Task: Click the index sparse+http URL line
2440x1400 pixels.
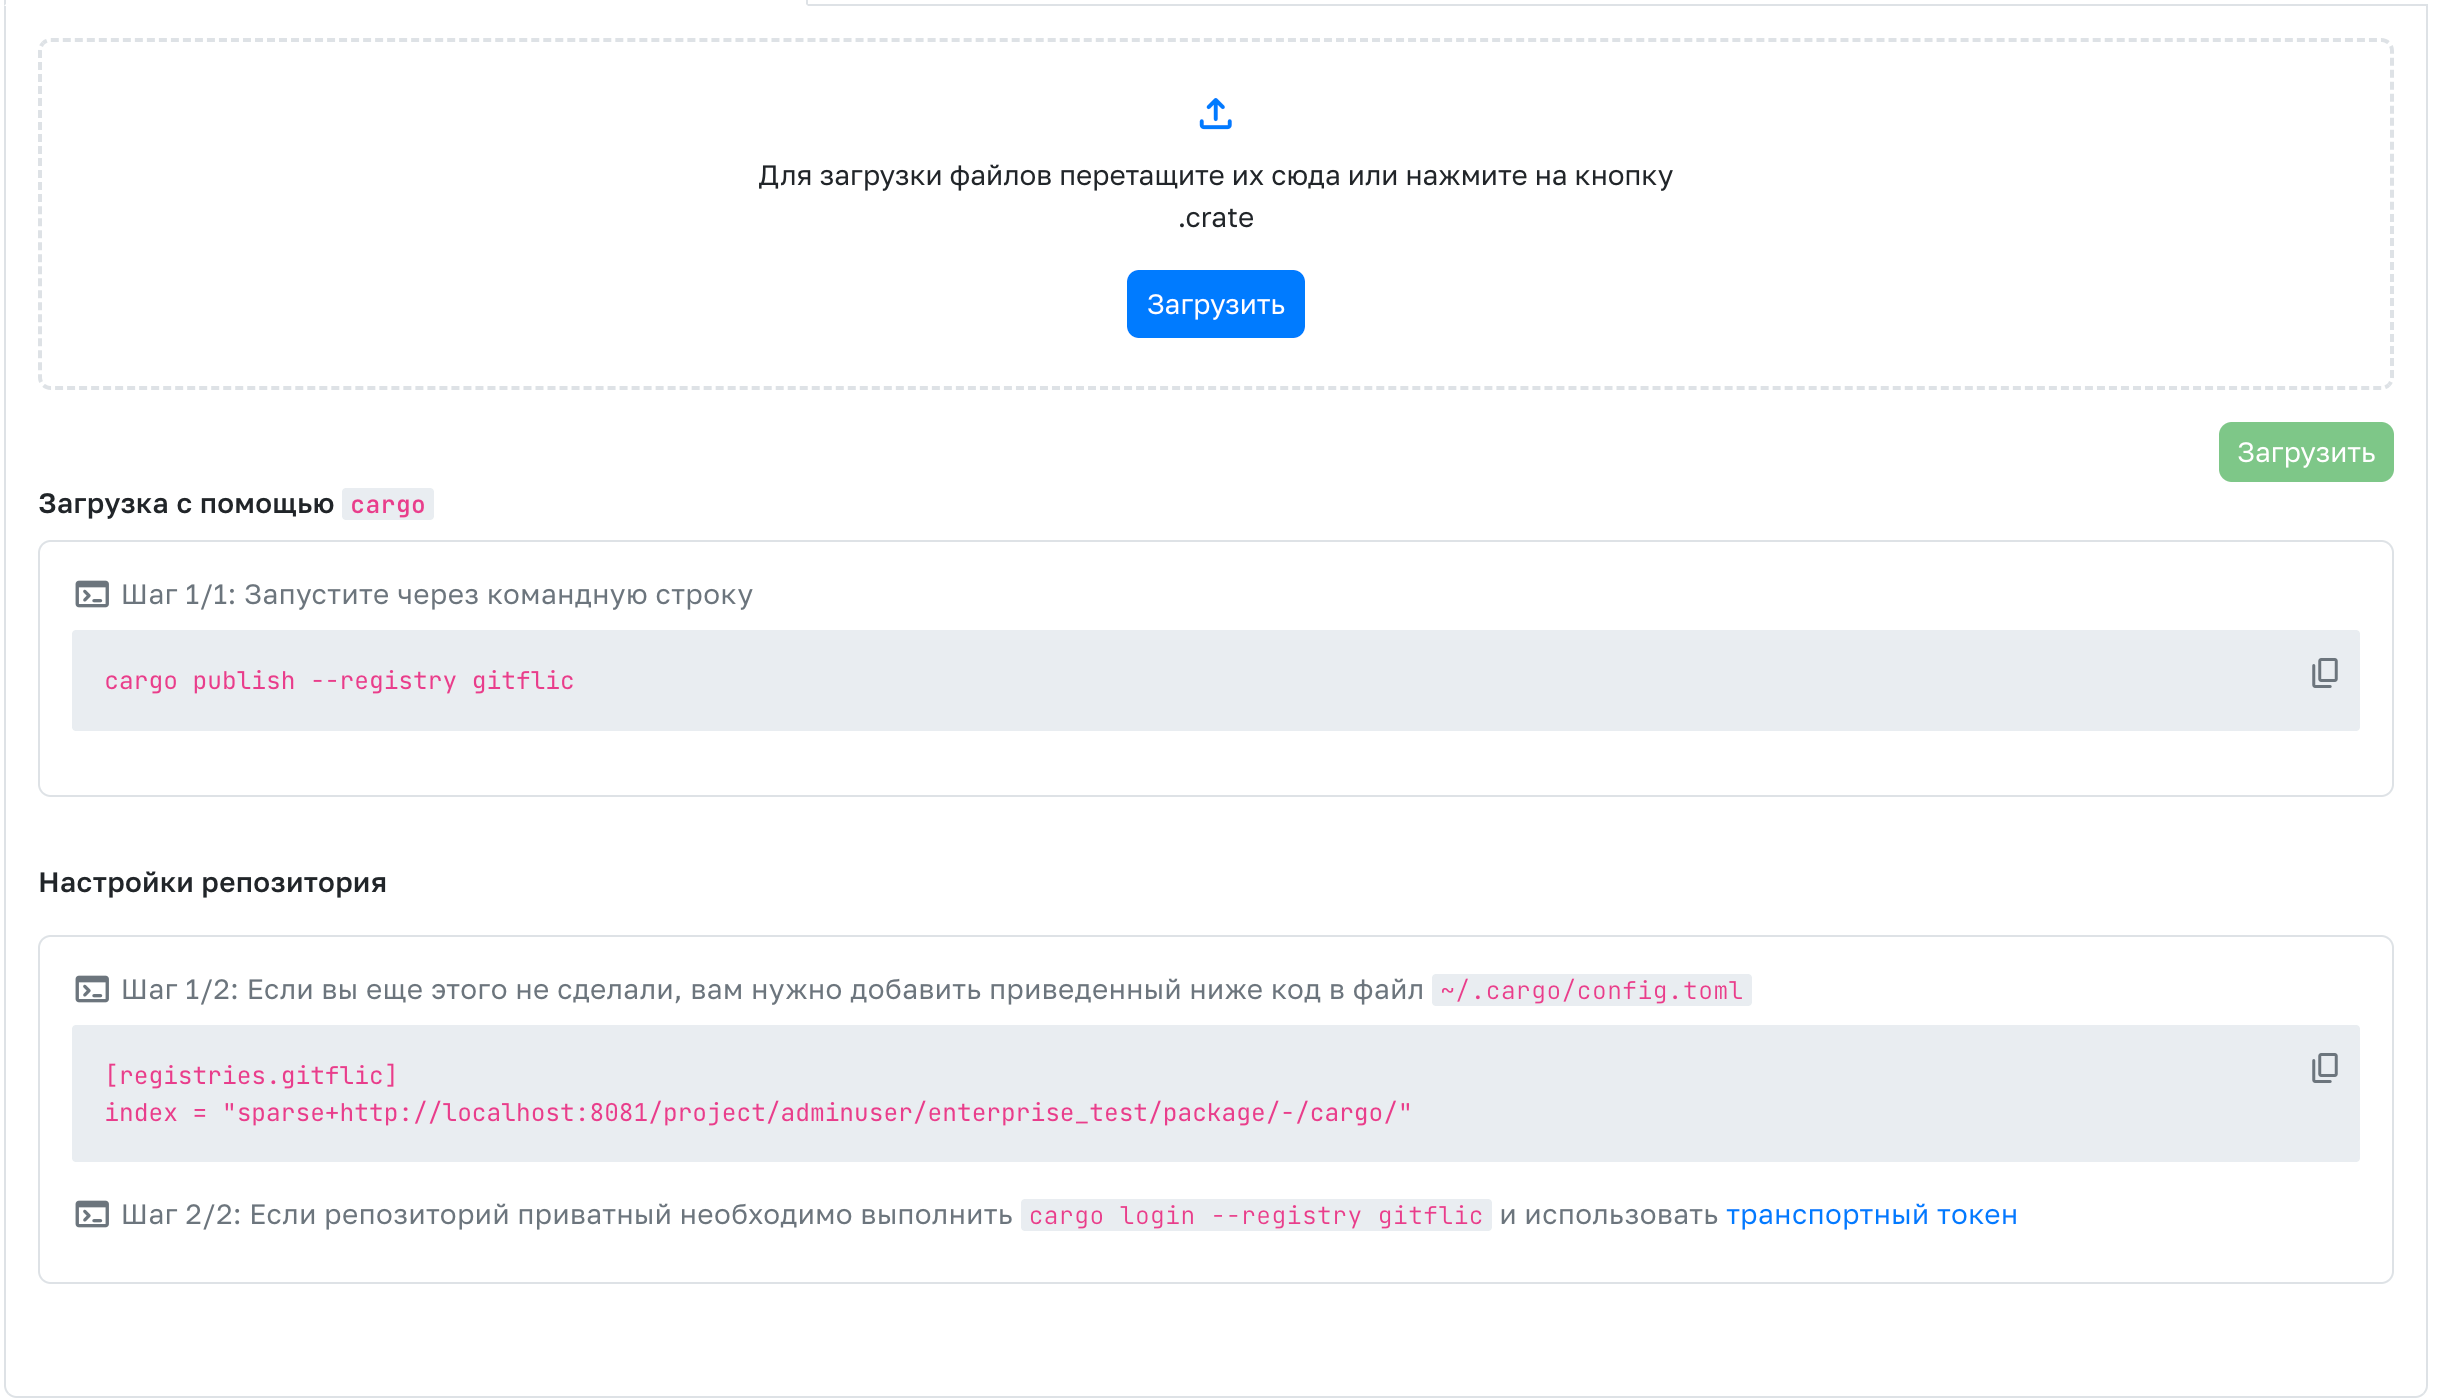Action: [x=757, y=1113]
